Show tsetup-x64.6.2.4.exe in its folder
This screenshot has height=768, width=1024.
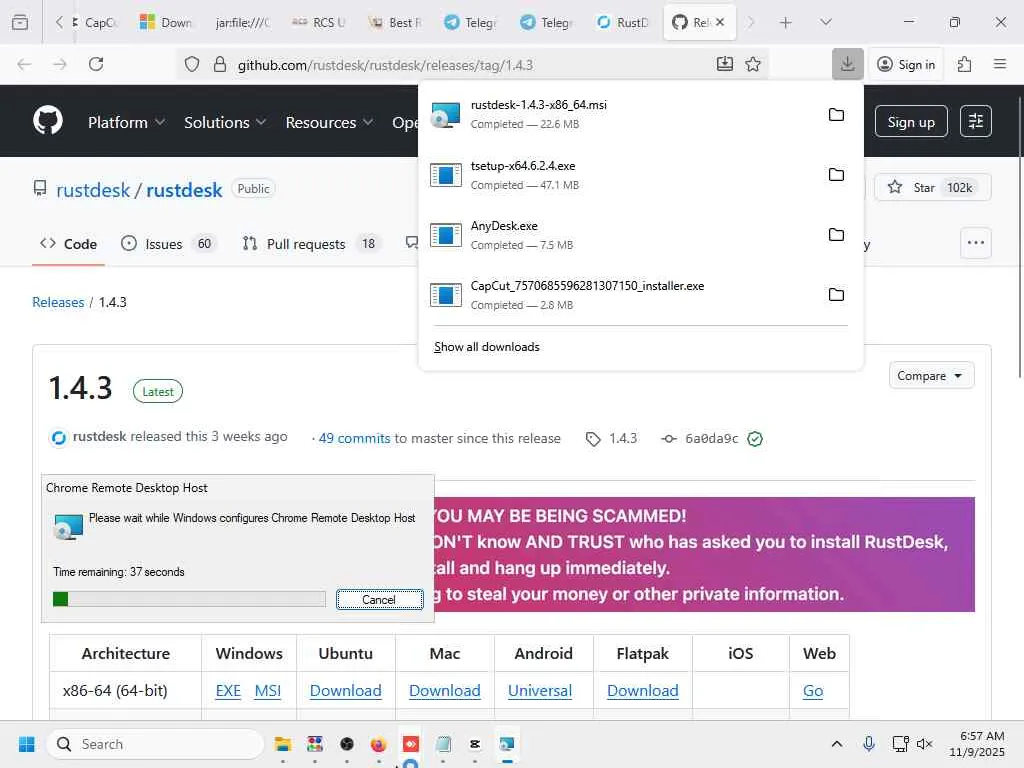(x=836, y=175)
